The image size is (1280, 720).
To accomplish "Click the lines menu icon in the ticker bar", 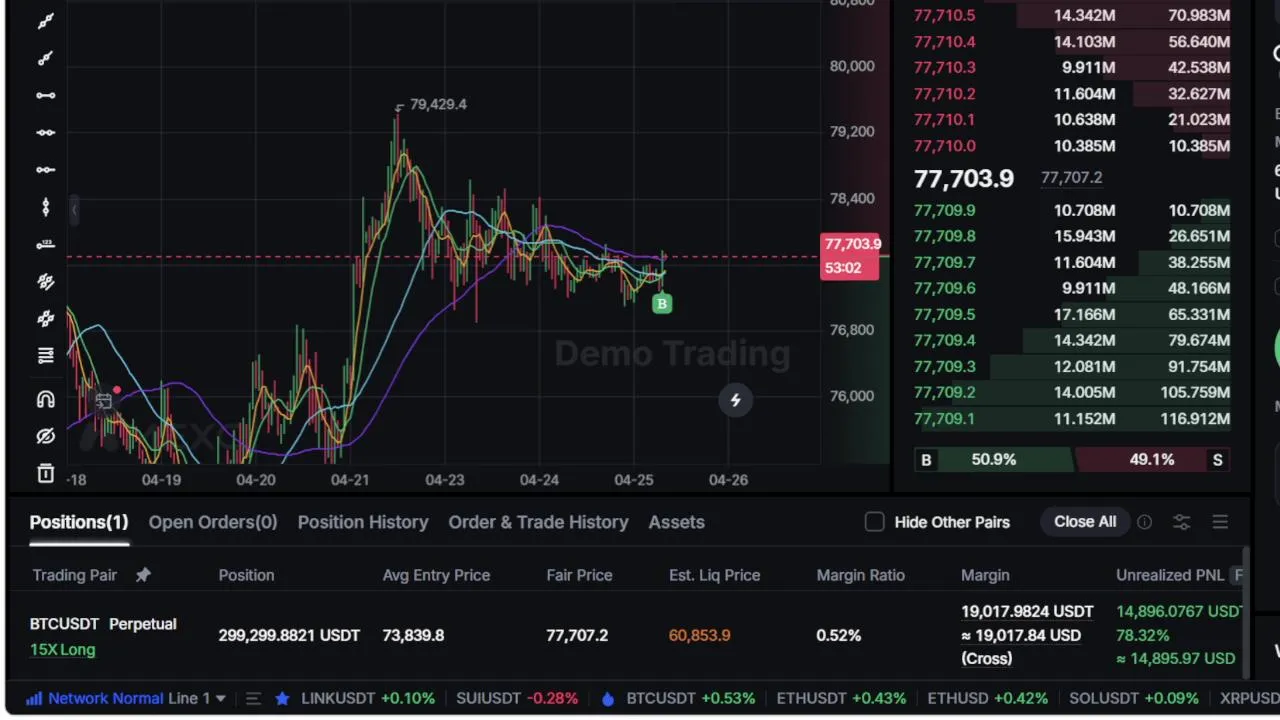I will point(253,698).
